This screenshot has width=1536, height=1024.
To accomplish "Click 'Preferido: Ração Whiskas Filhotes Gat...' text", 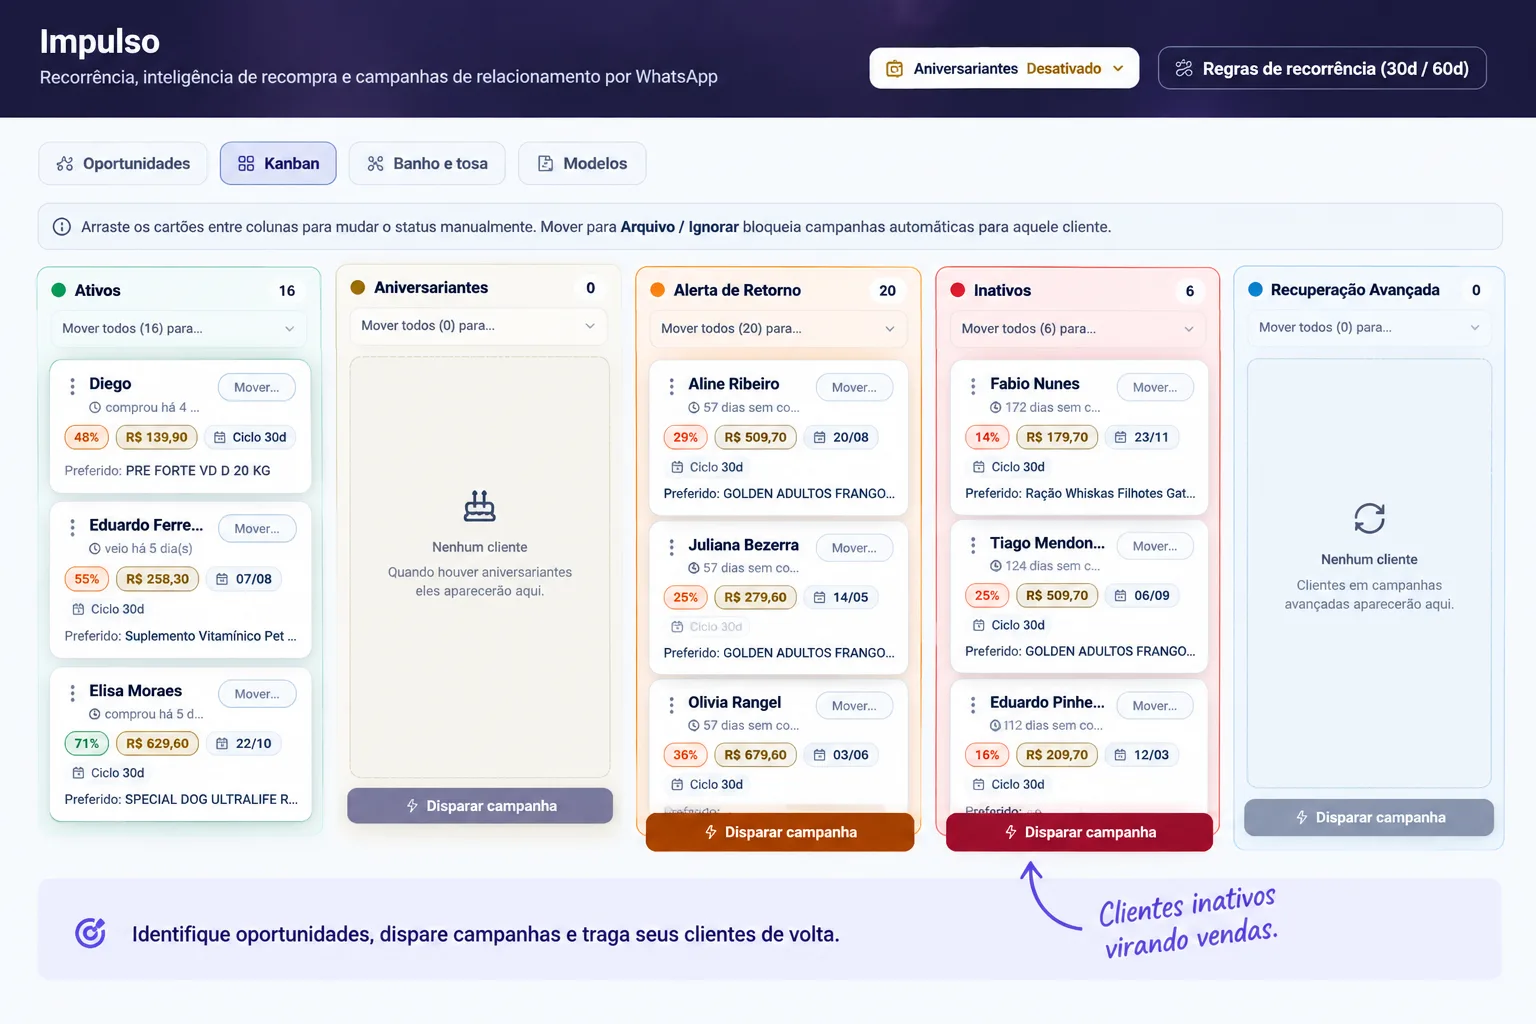I will pyautogui.click(x=1080, y=493).
